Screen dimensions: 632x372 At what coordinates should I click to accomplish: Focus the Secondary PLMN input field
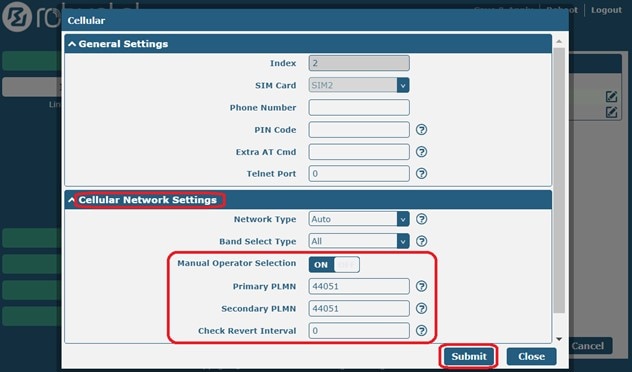point(359,309)
